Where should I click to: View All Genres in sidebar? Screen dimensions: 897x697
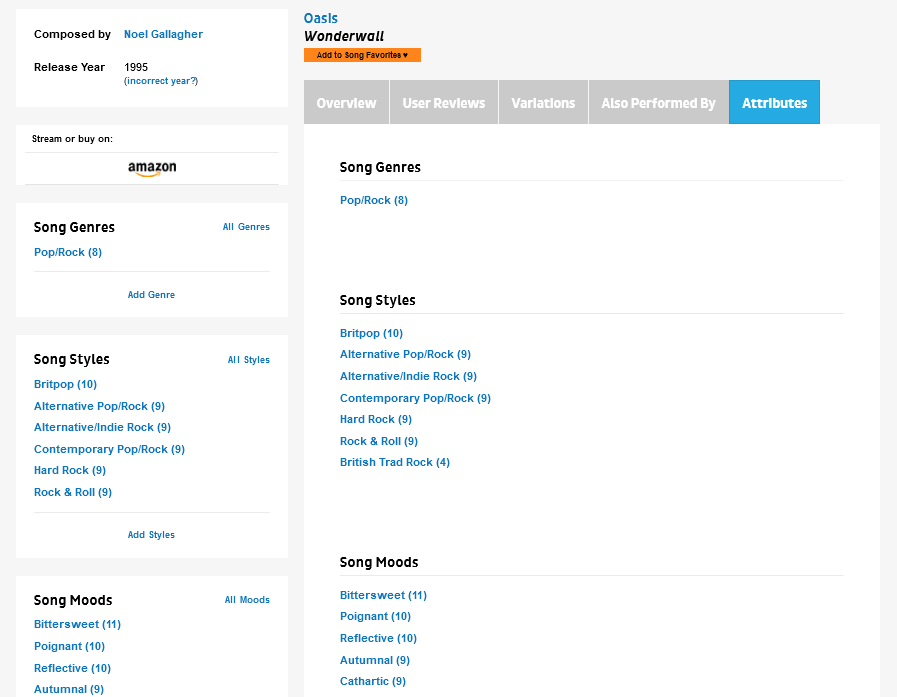coord(246,227)
